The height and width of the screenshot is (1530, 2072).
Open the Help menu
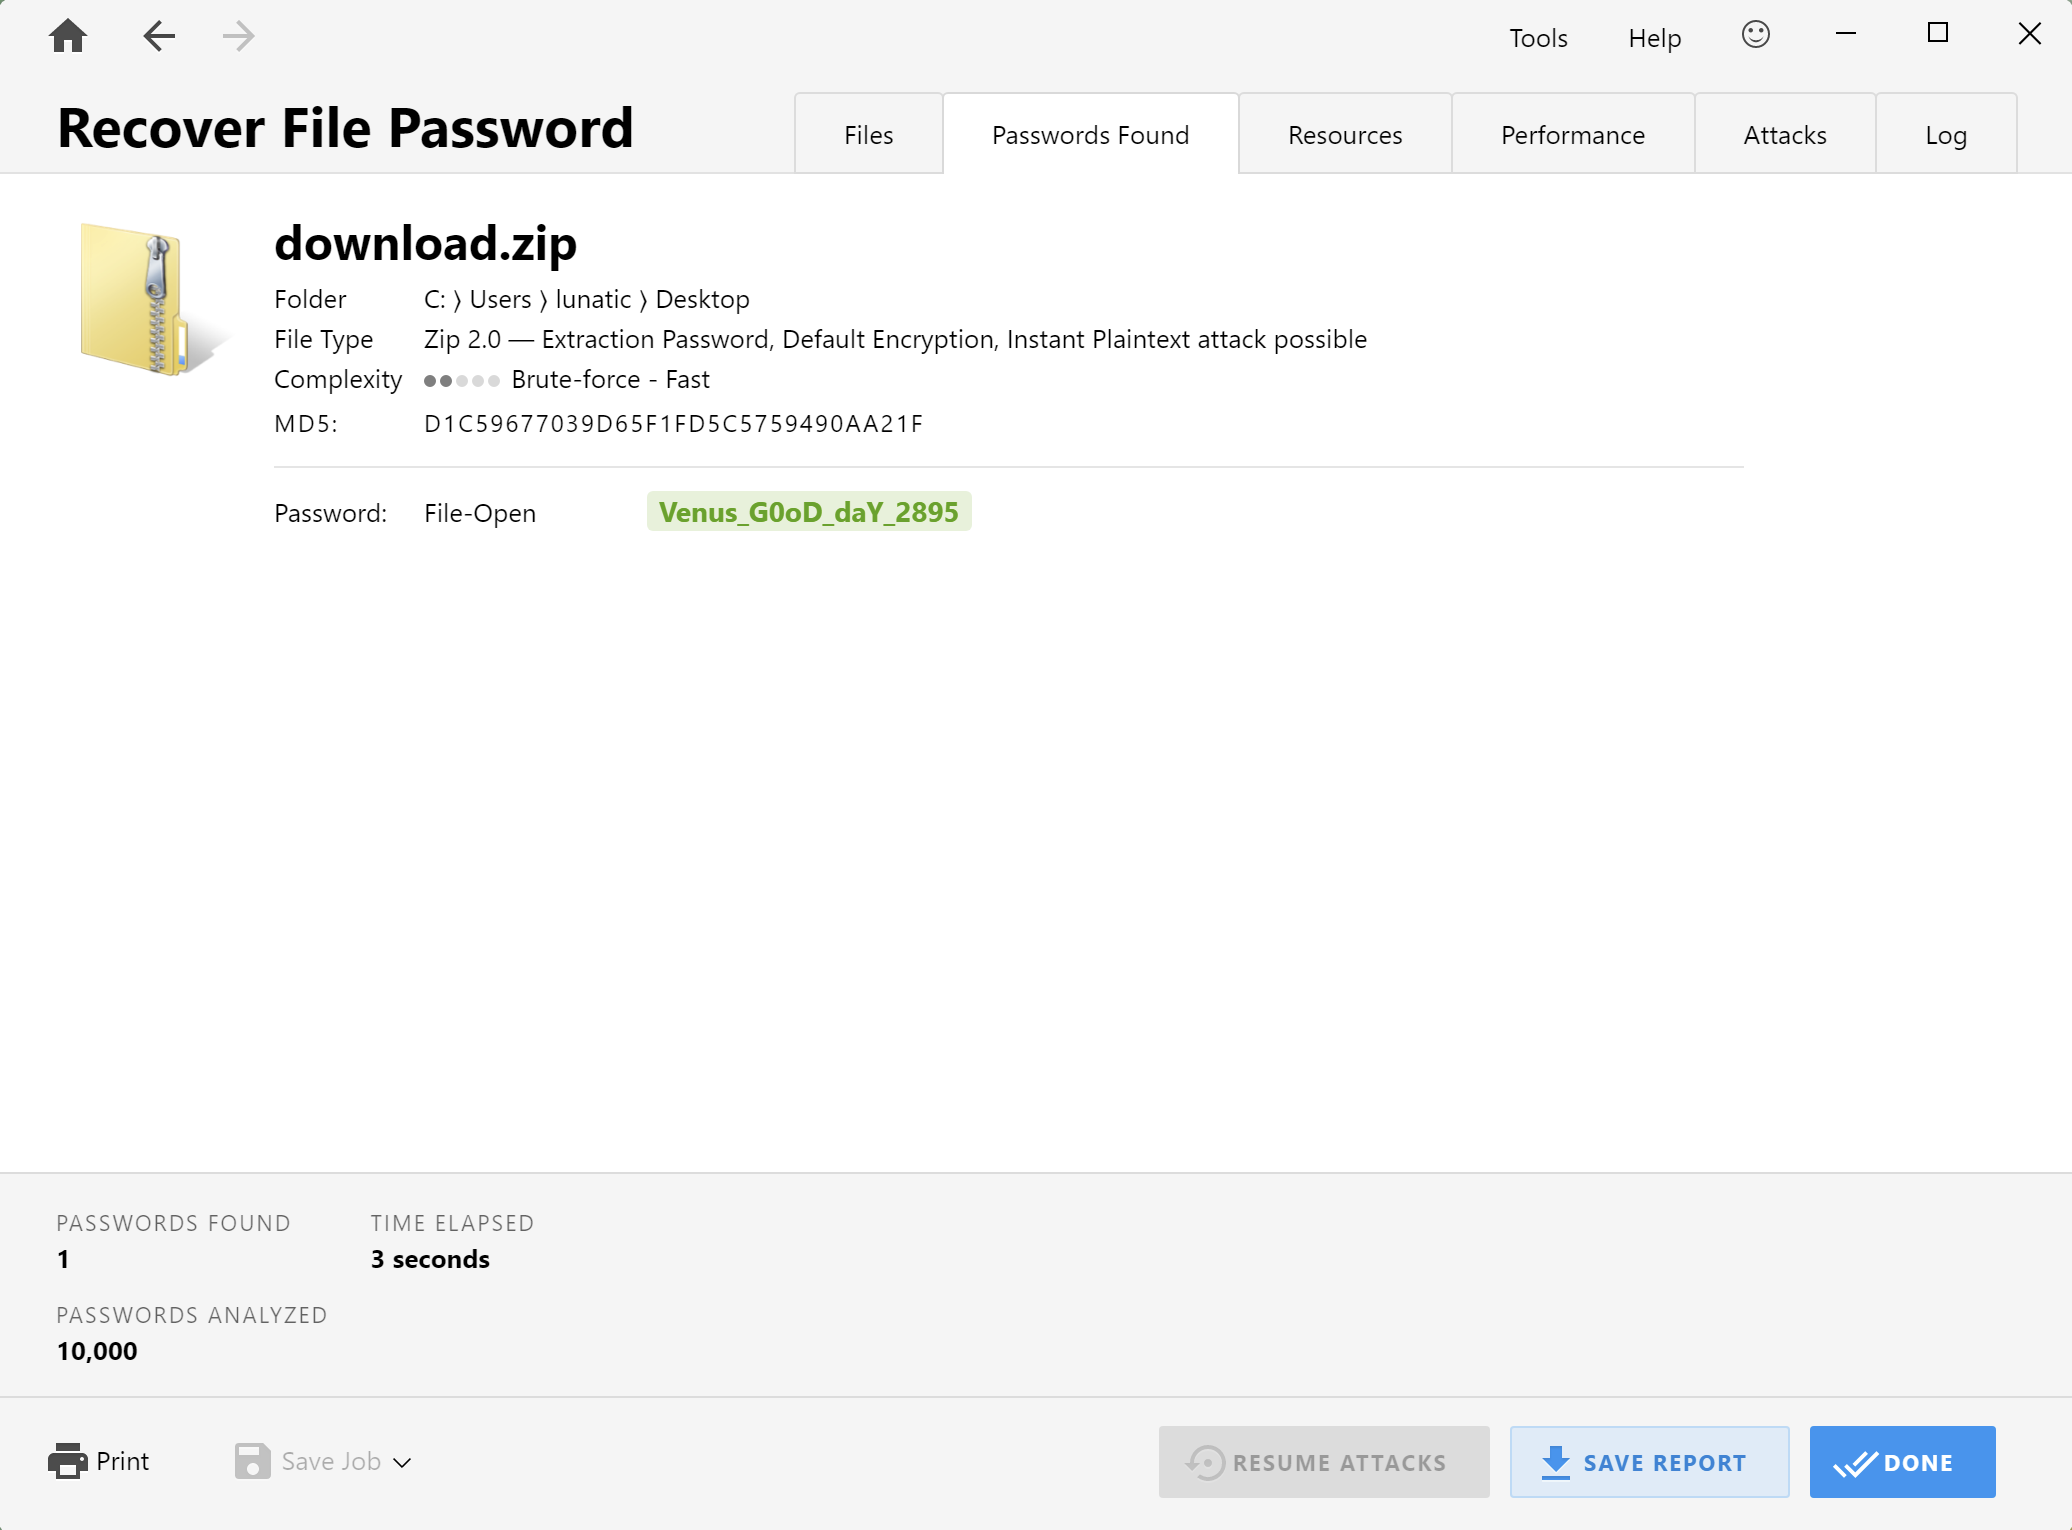pos(1654,38)
